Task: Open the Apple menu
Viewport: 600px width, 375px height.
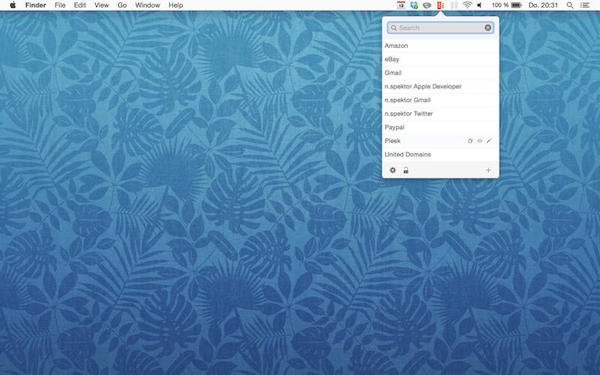Action: click(13, 5)
